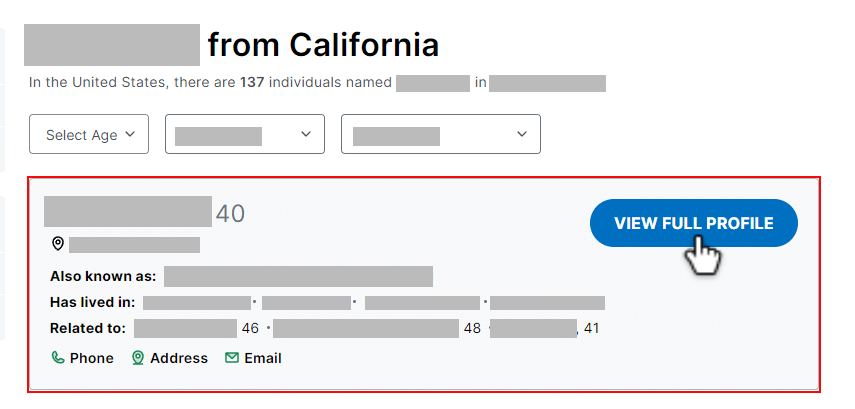The image size is (855, 409).
Task: Open the related person aged 46
Action: coord(185,329)
